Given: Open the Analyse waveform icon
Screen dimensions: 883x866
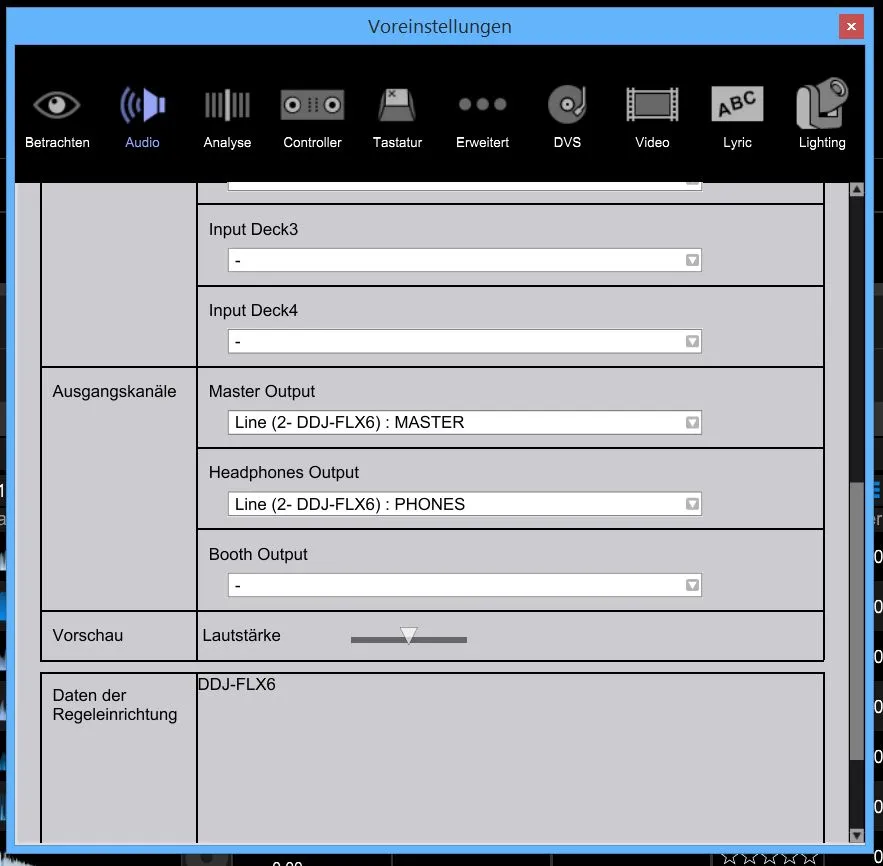Looking at the screenshot, I should click(227, 105).
